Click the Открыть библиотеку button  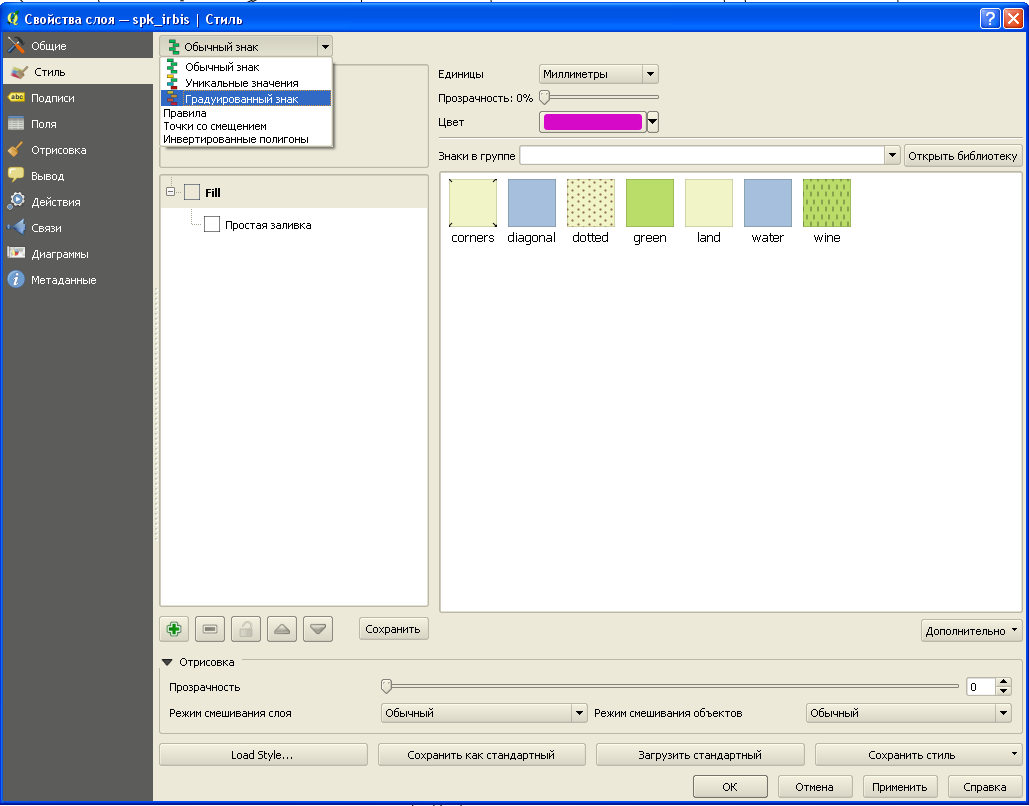pos(962,156)
